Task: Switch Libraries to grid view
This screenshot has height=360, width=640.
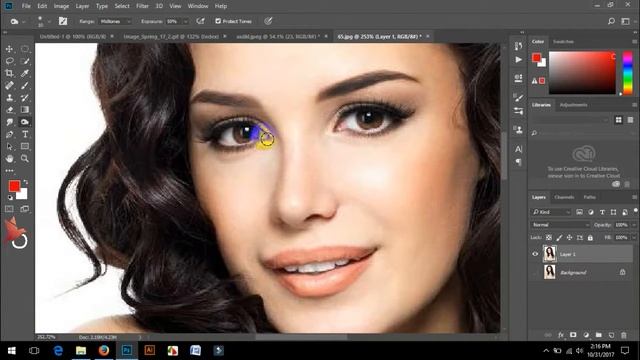Action: pyautogui.click(x=619, y=120)
